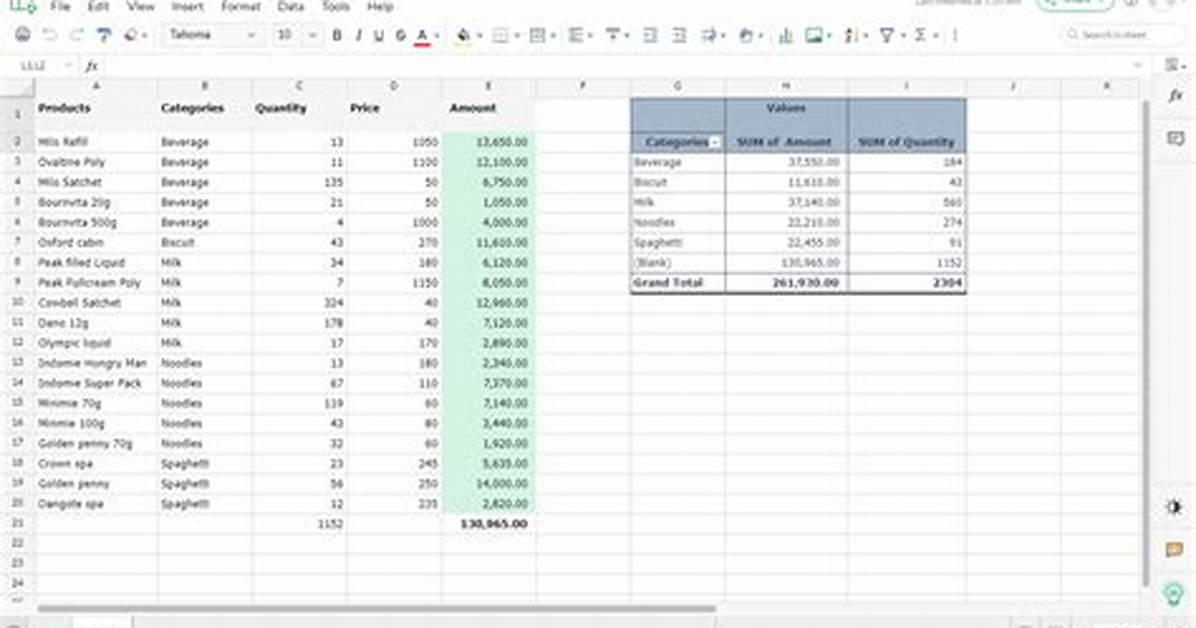The height and width of the screenshot is (628, 1196).
Task: Open the View menu
Action: pos(140,6)
